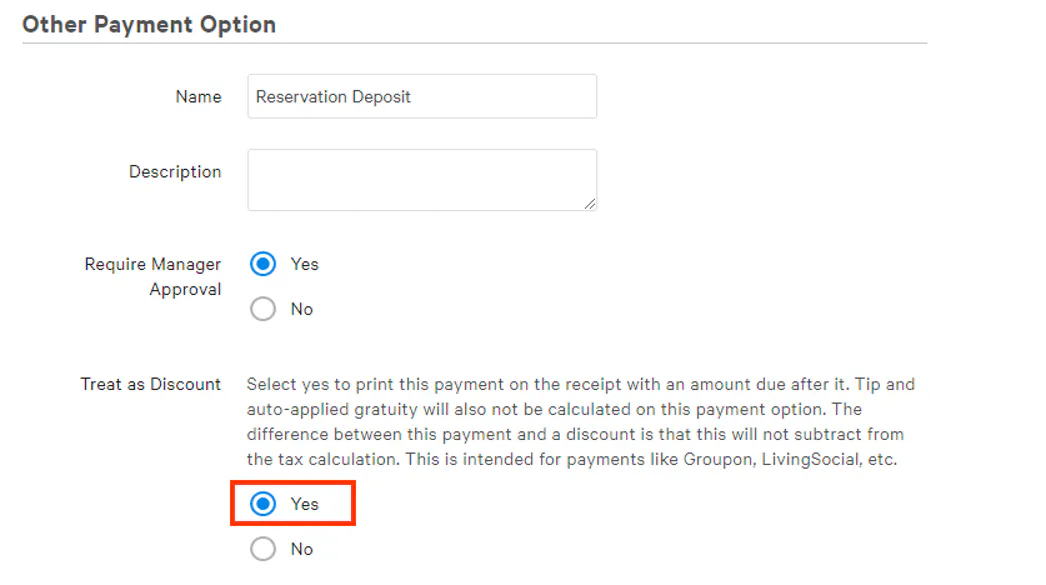
Task: Click the 'Reservation Deposit' text in Name field
Action: tap(333, 97)
